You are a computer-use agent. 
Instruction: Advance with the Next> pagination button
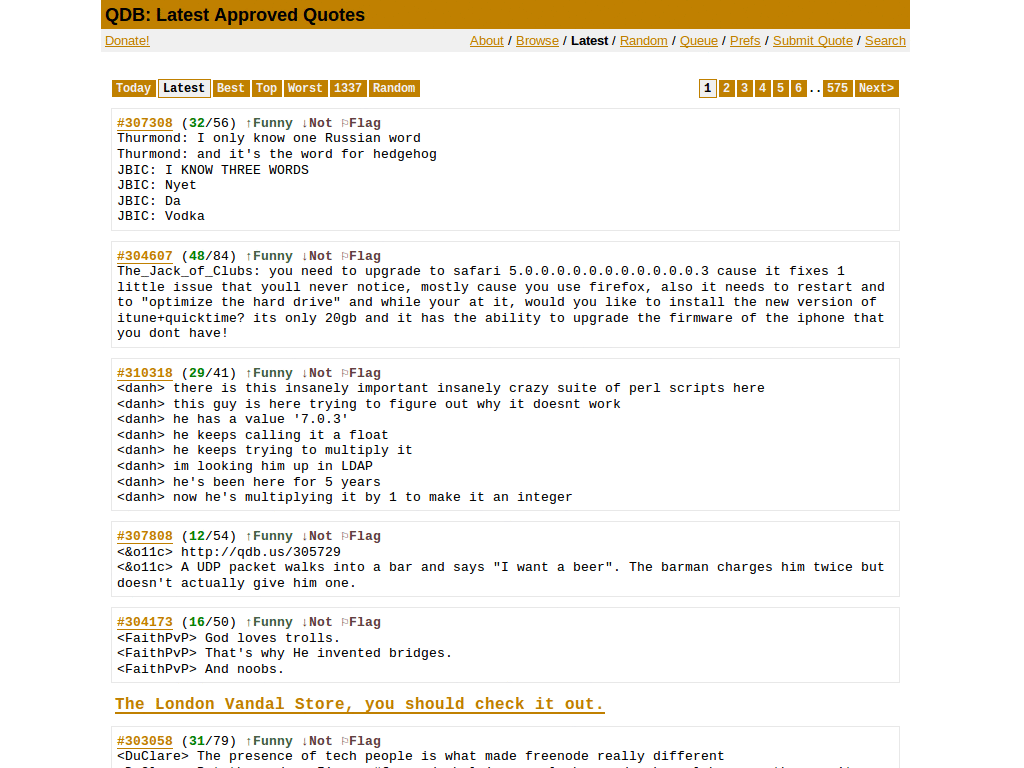coord(876,88)
